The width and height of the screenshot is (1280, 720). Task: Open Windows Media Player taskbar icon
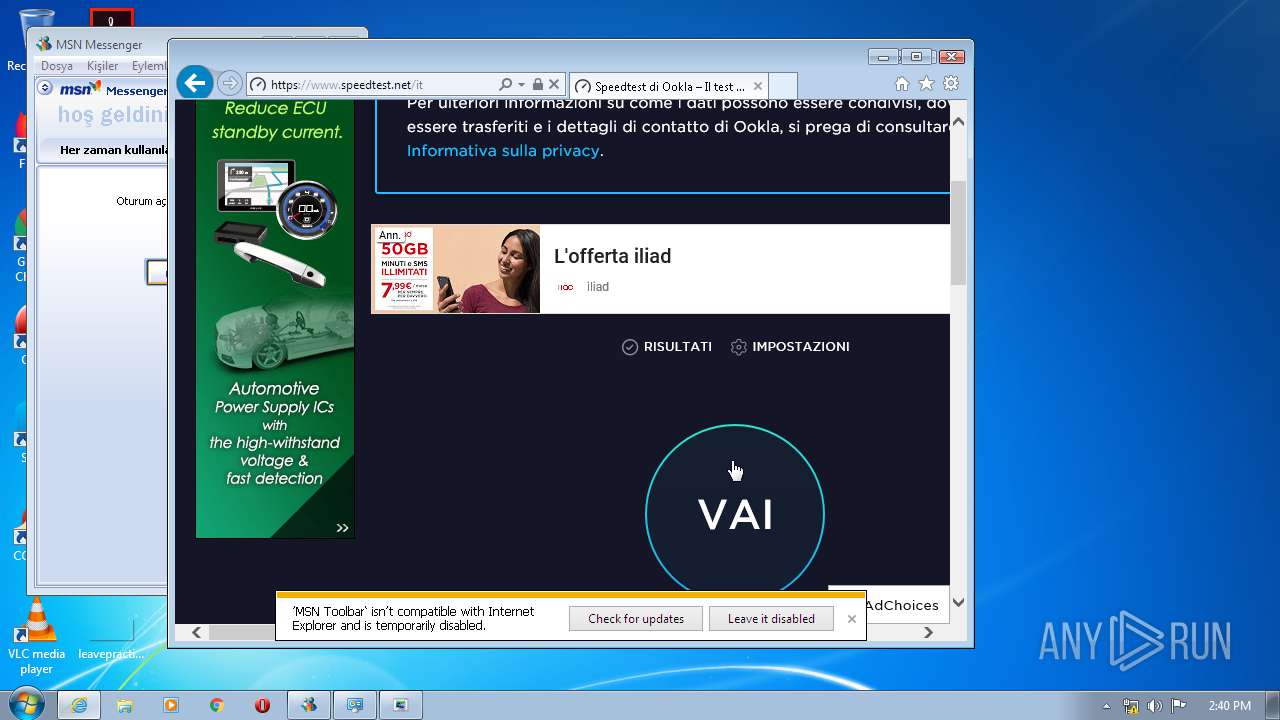pyautogui.click(x=171, y=705)
